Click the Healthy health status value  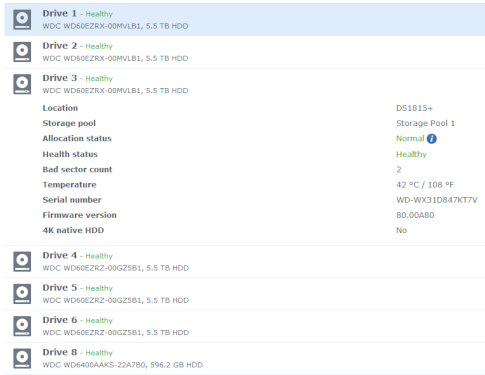click(411, 154)
